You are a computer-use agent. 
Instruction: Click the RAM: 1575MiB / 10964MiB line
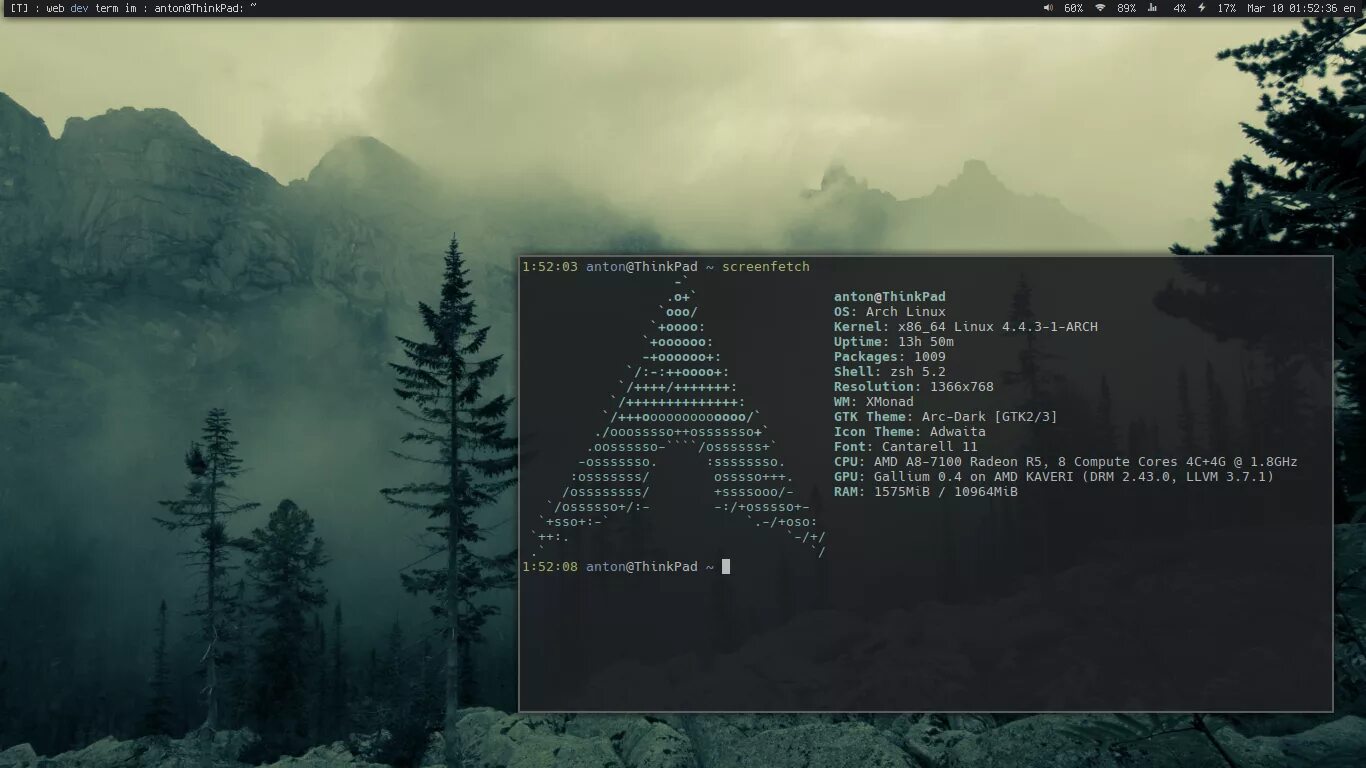[x=926, y=492]
